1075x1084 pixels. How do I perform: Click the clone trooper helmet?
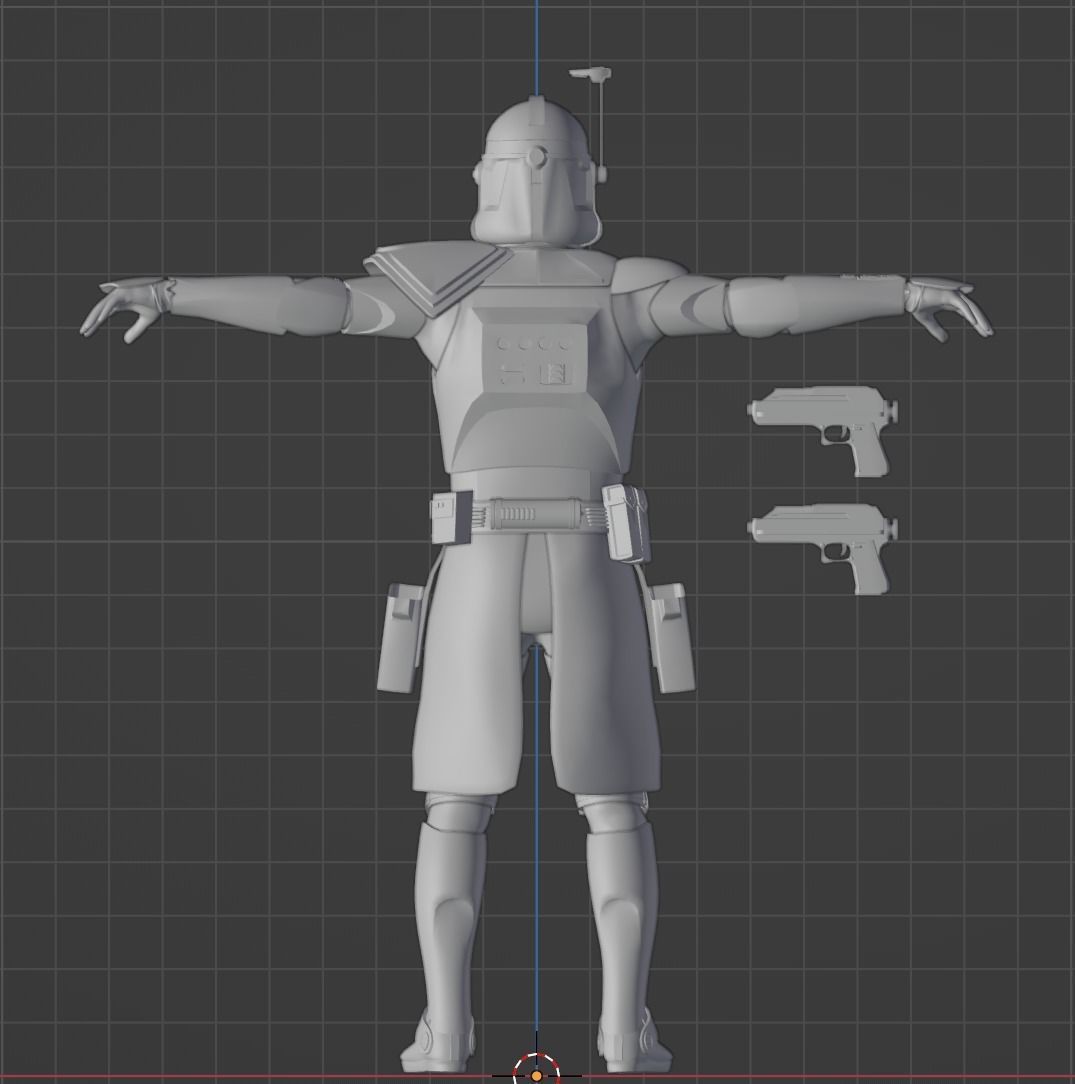tap(534, 173)
